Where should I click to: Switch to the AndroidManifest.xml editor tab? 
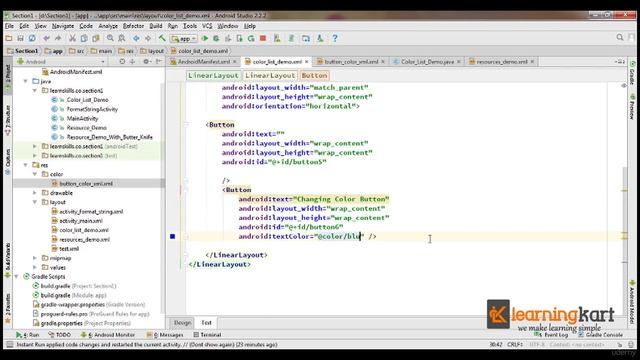click(203, 62)
